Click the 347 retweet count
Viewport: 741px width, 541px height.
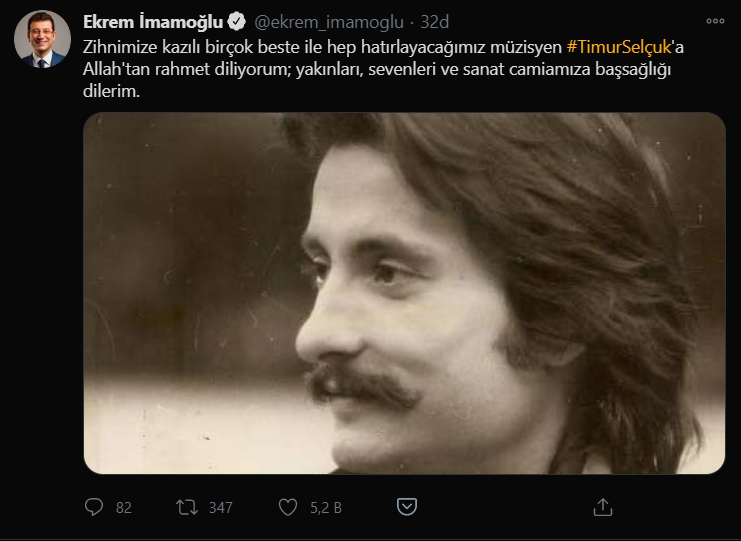220,507
